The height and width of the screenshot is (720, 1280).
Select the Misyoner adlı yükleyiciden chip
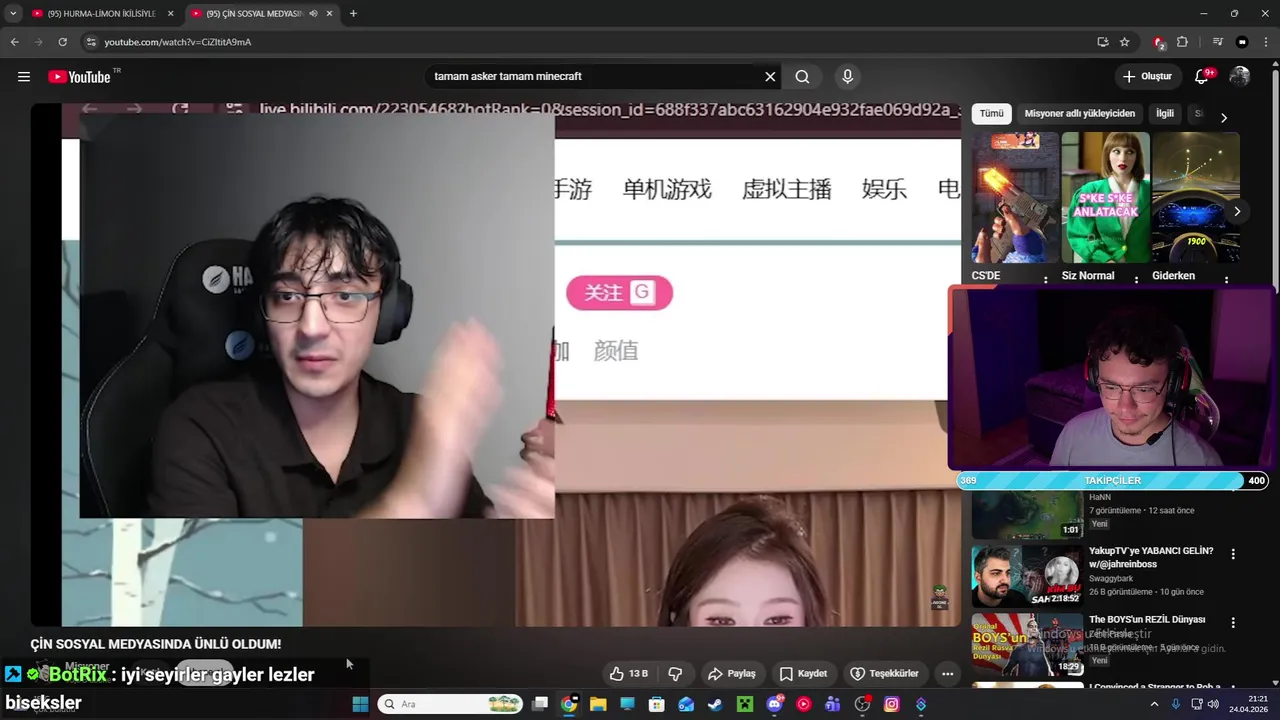pos(1080,114)
